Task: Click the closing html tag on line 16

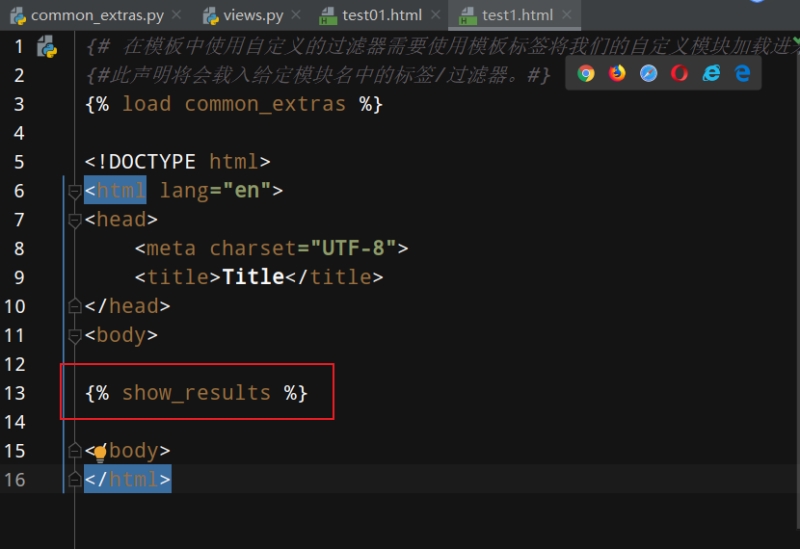Action: 128,480
